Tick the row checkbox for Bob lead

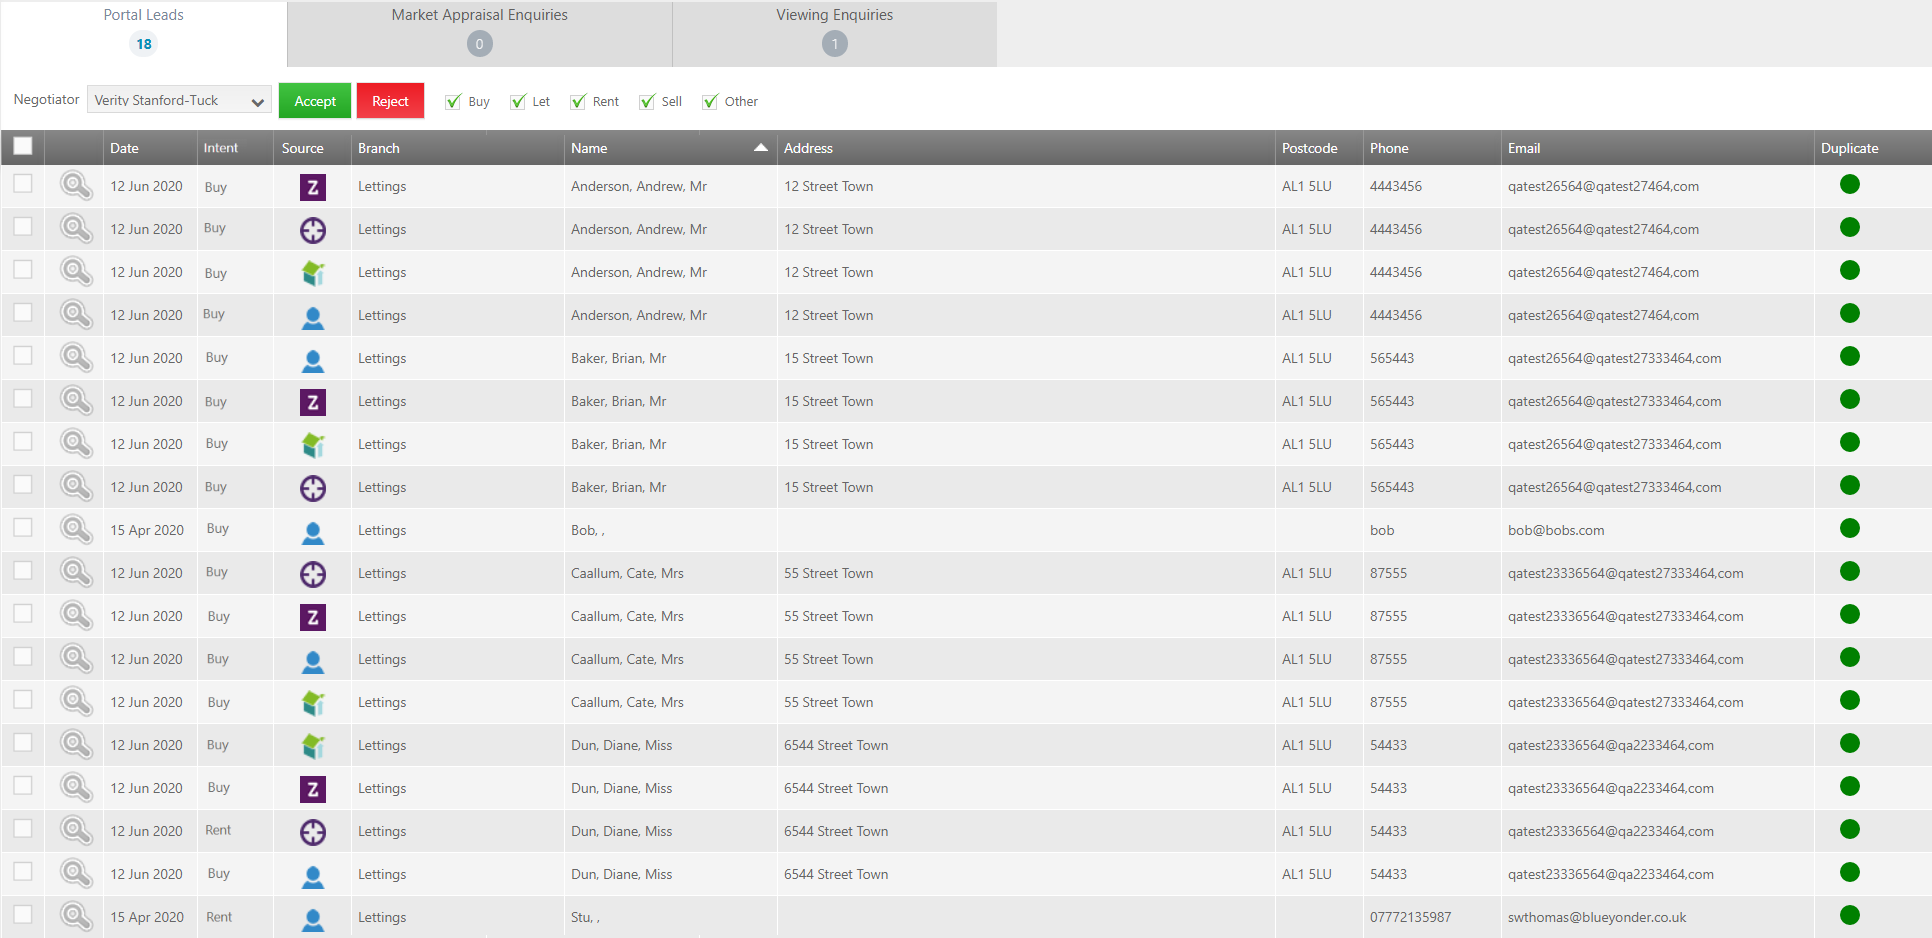[23, 527]
